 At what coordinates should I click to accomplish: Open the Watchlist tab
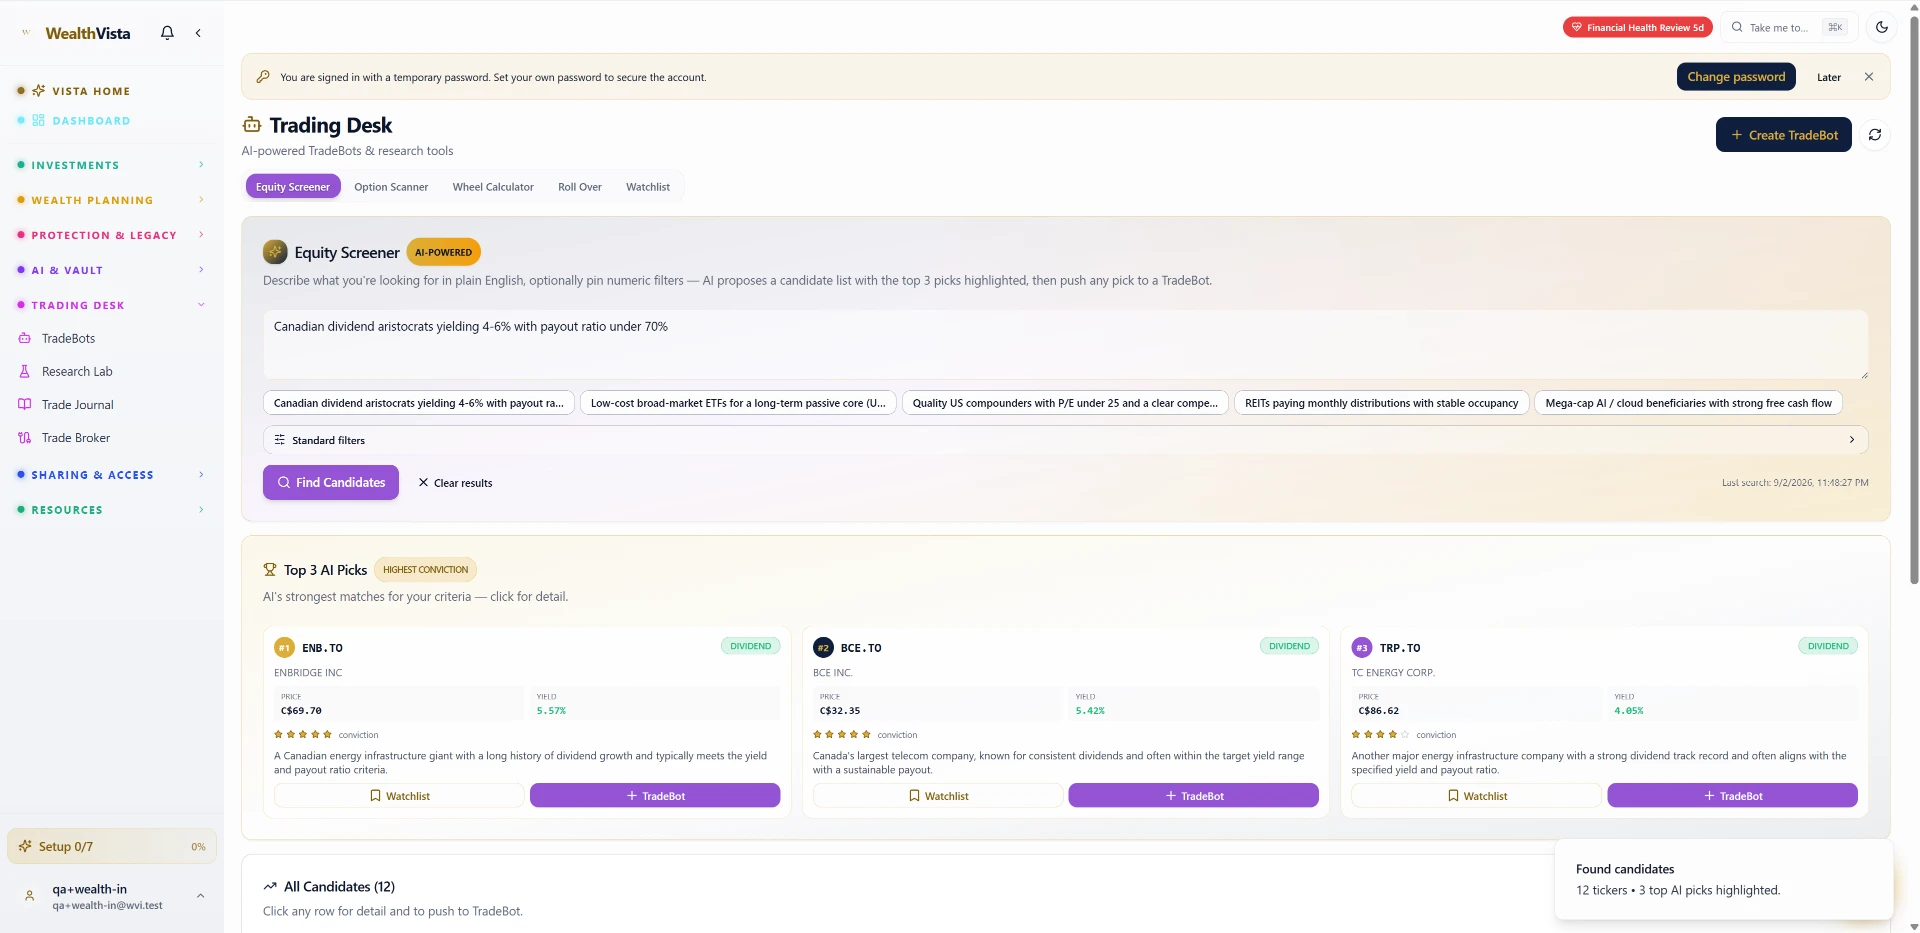click(x=648, y=187)
